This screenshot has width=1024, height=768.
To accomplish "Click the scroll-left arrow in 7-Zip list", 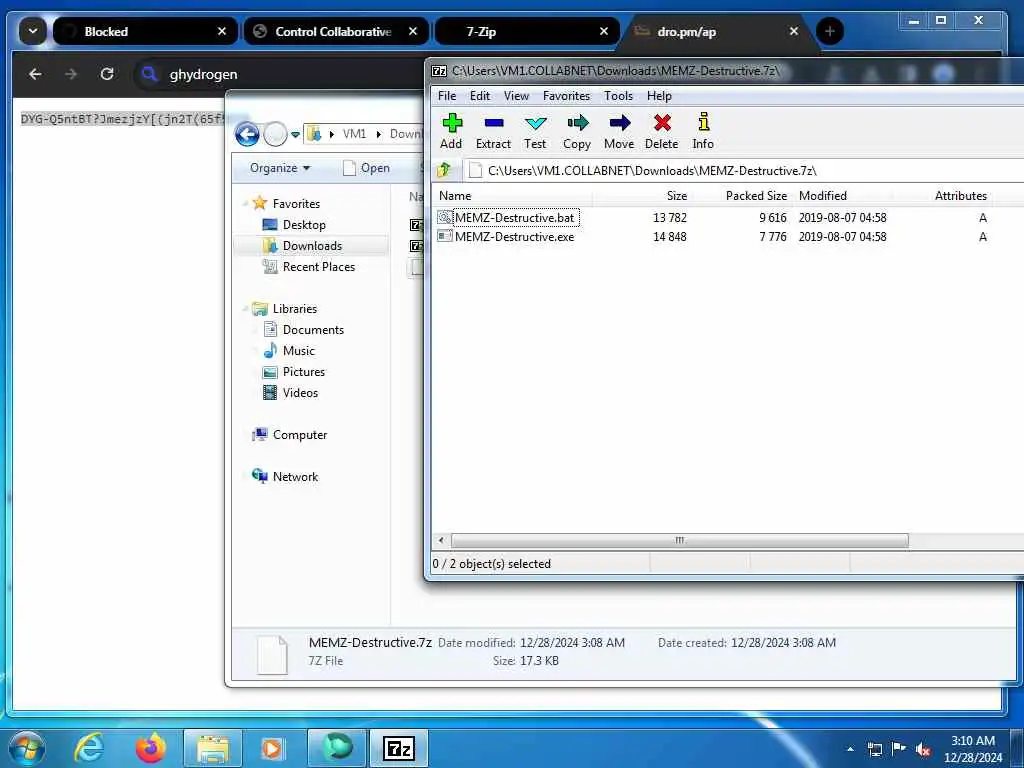I will tap(441, 540).
